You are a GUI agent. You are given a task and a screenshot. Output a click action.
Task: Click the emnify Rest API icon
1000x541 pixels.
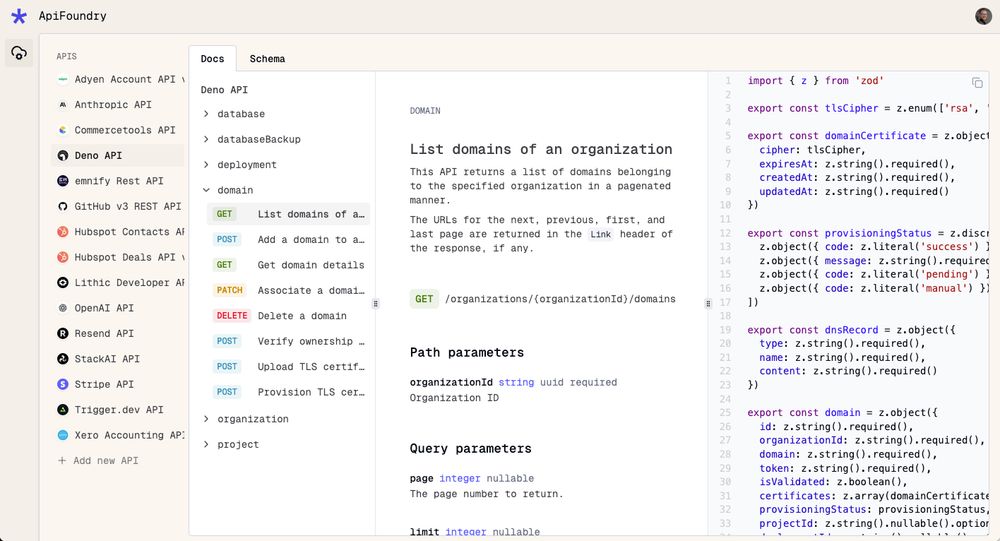[62, 181]
